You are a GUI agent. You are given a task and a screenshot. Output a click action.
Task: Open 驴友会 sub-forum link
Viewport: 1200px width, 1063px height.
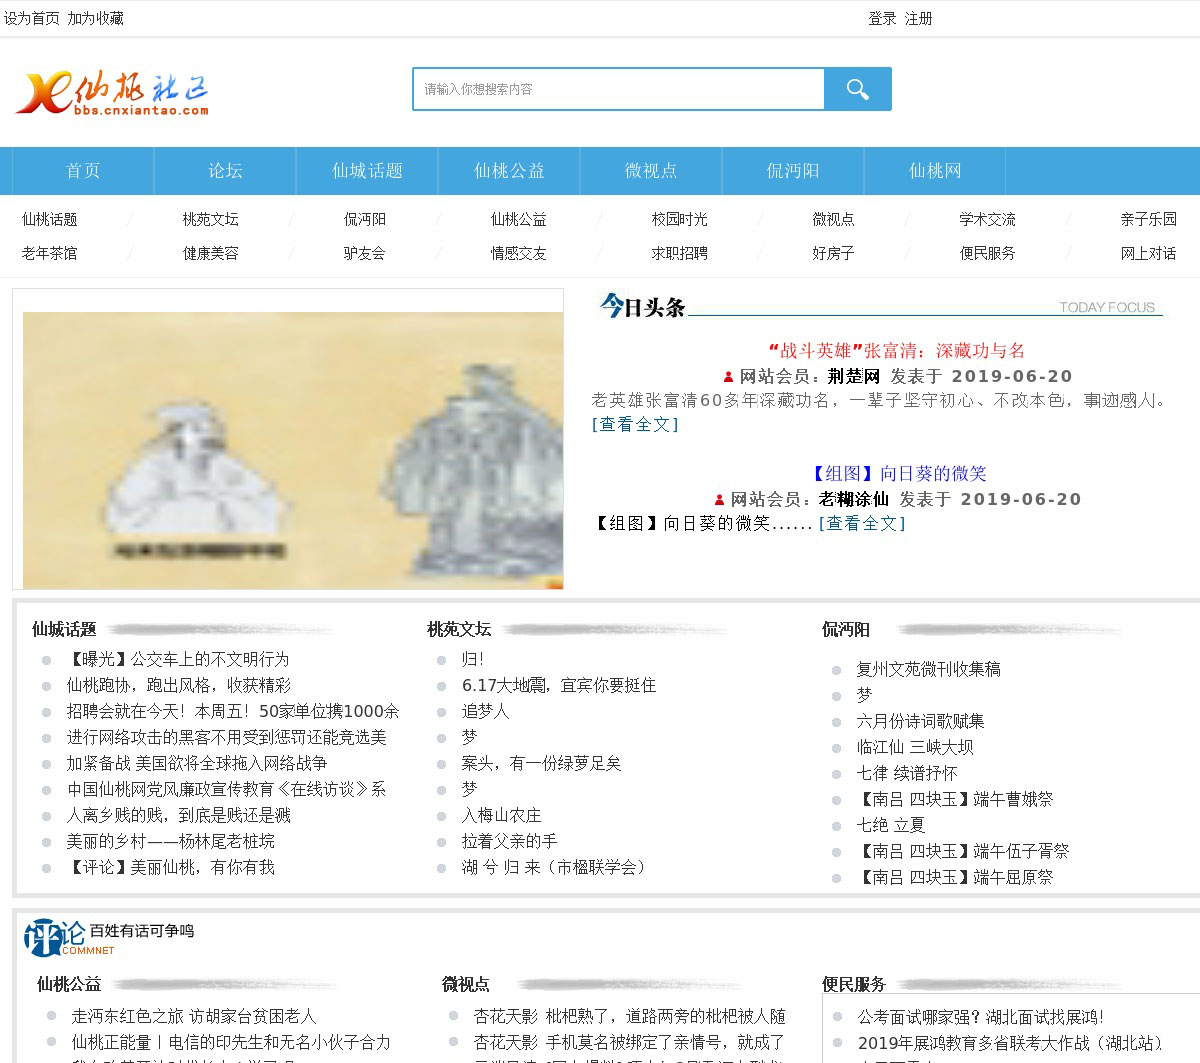tap(365, 254)
